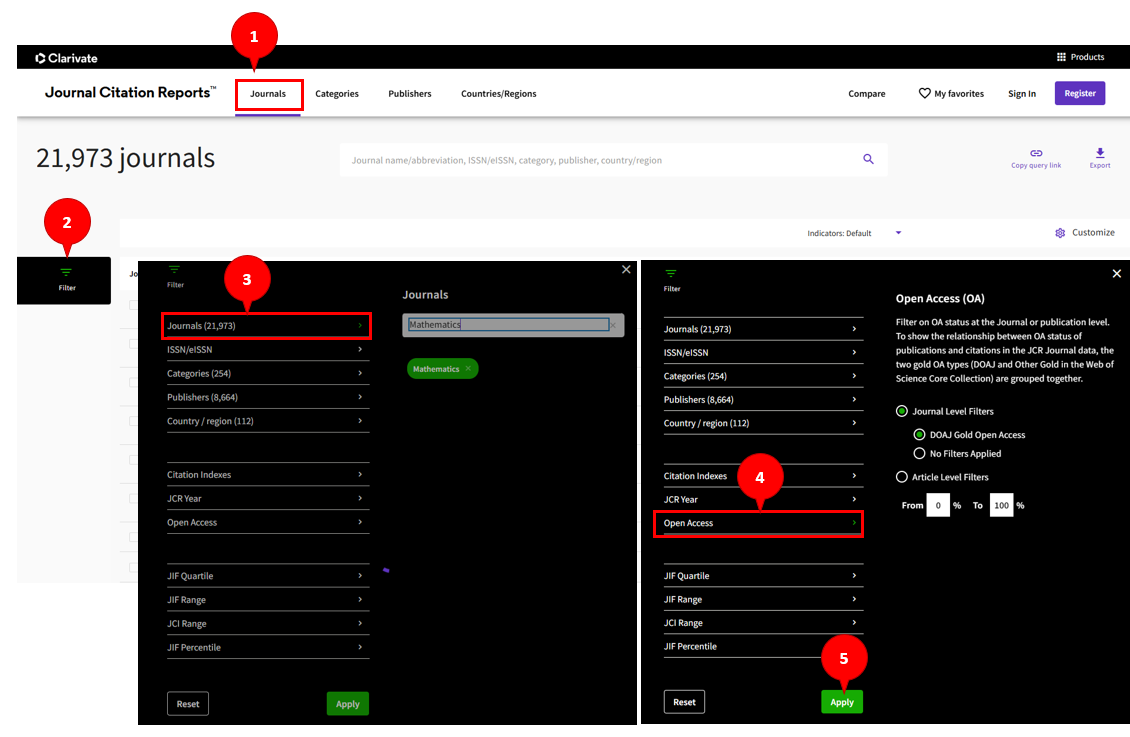
Task: Select No Filters Applied radio button
Action: (920, 453)
